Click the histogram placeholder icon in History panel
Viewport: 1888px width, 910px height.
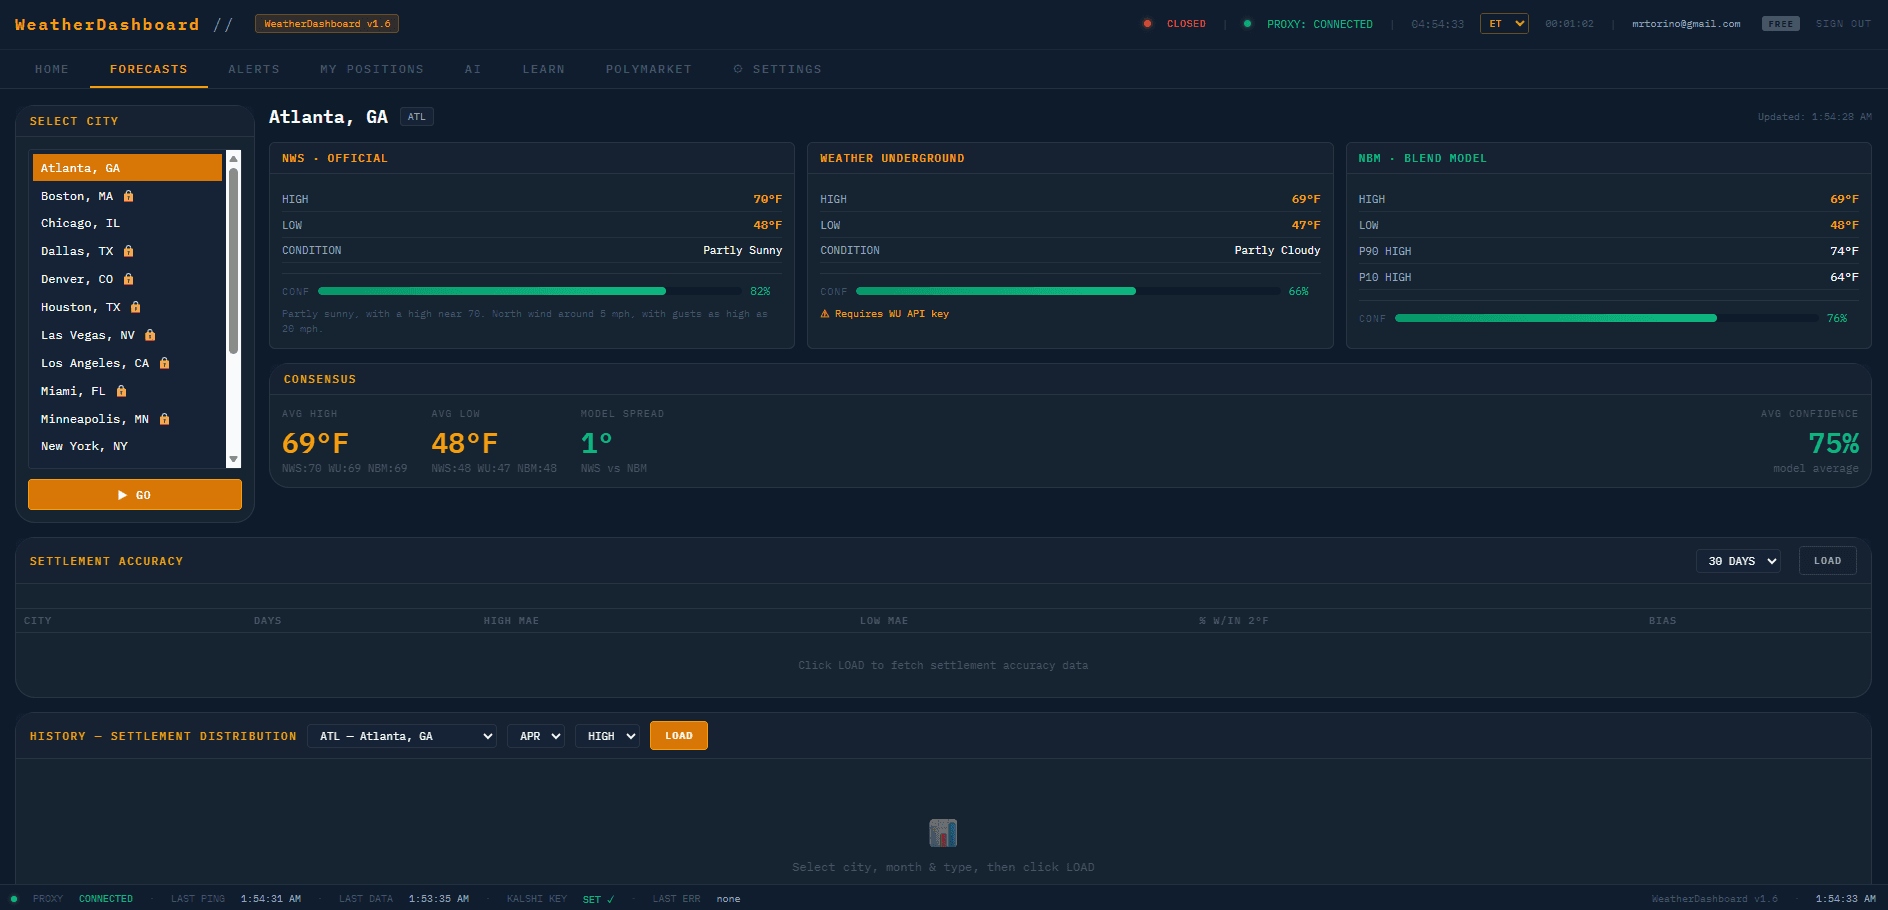point(943,832)
